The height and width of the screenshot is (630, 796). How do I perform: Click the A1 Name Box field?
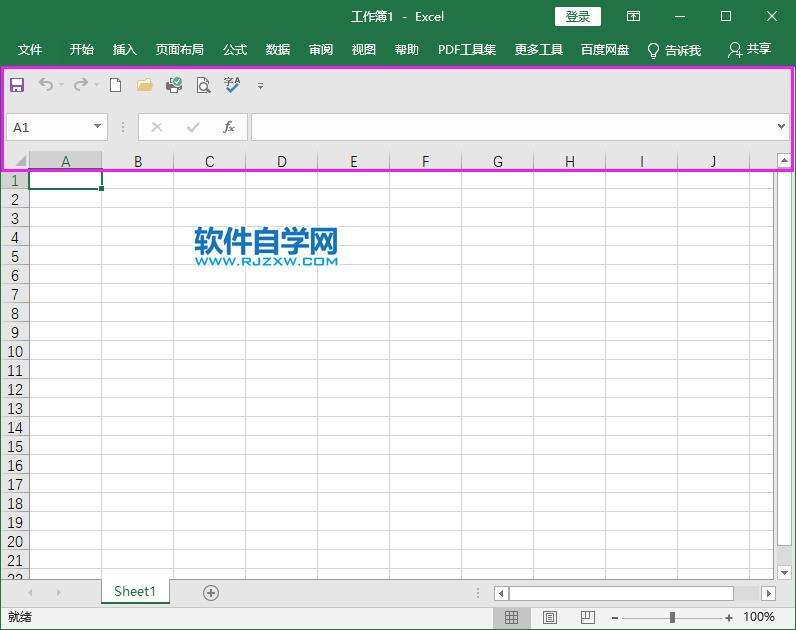(x=51, y=127)
